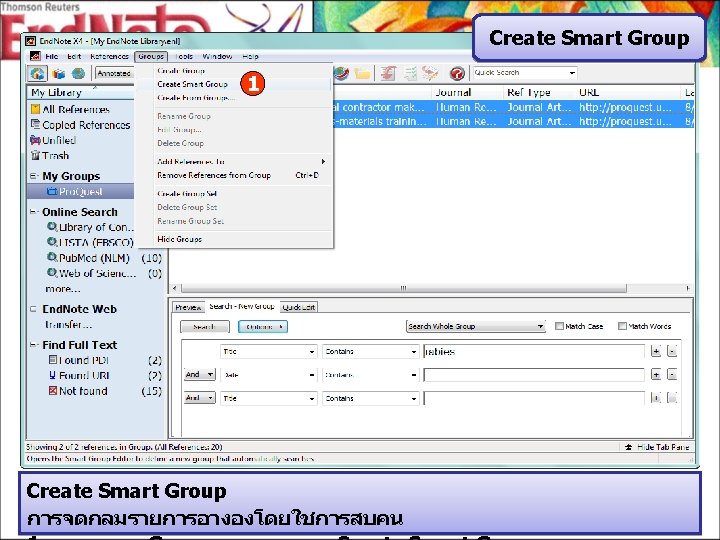Click the search field containing rabies
Image resolution: width=720 pixels, height=540 pixels.
coord(534,352)
